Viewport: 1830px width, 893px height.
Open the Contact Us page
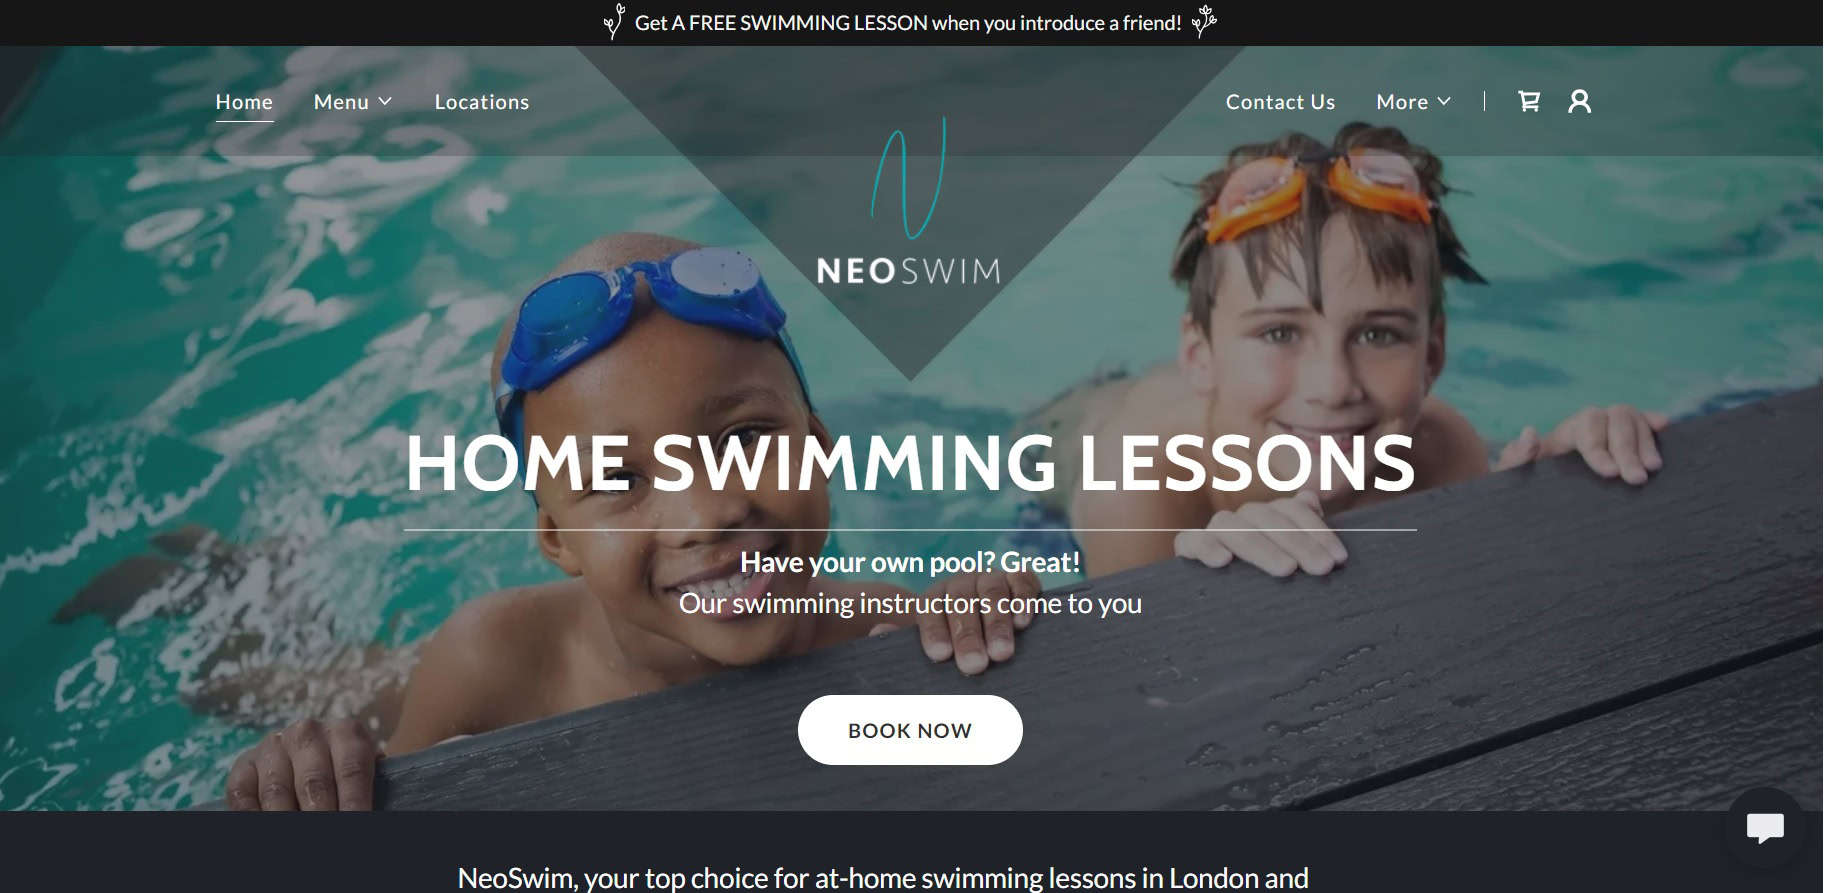[x=1280, y=102]
